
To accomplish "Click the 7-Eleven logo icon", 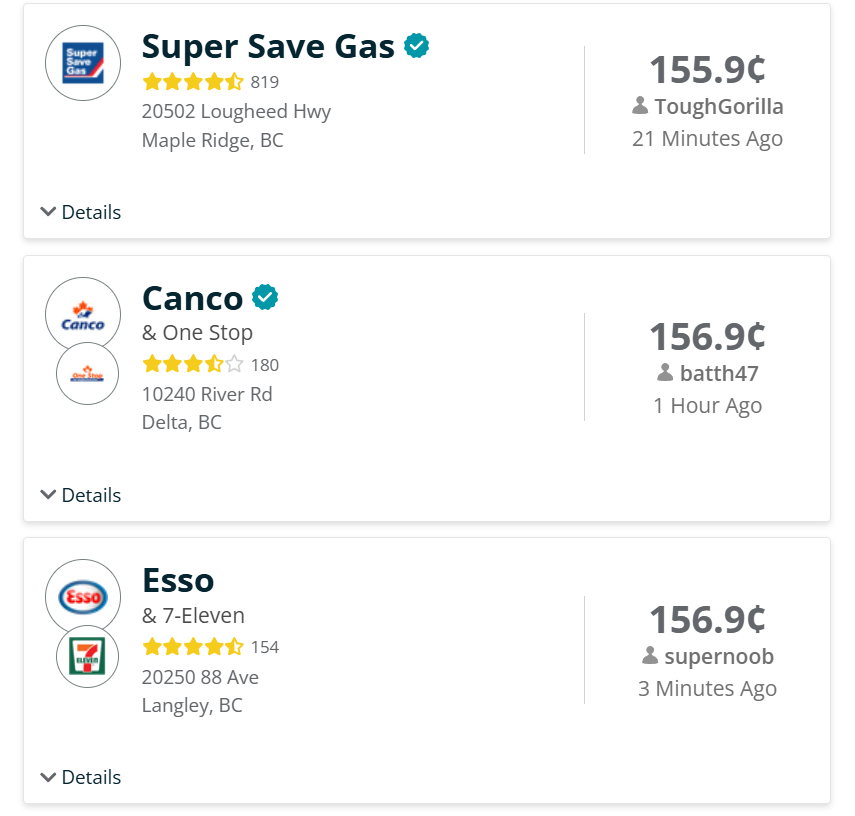I will pos(87,656).
